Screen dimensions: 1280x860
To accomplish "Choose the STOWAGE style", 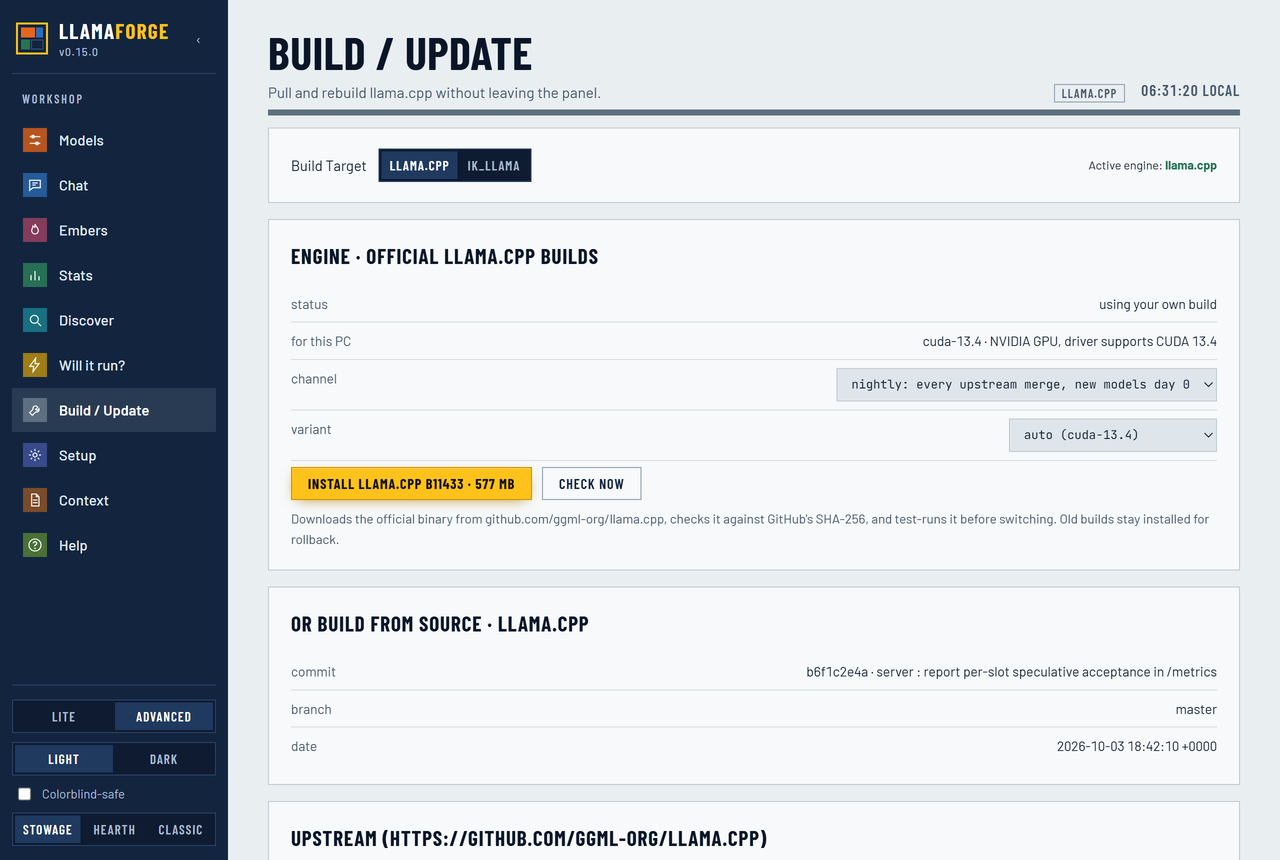I will click(48, 830).
